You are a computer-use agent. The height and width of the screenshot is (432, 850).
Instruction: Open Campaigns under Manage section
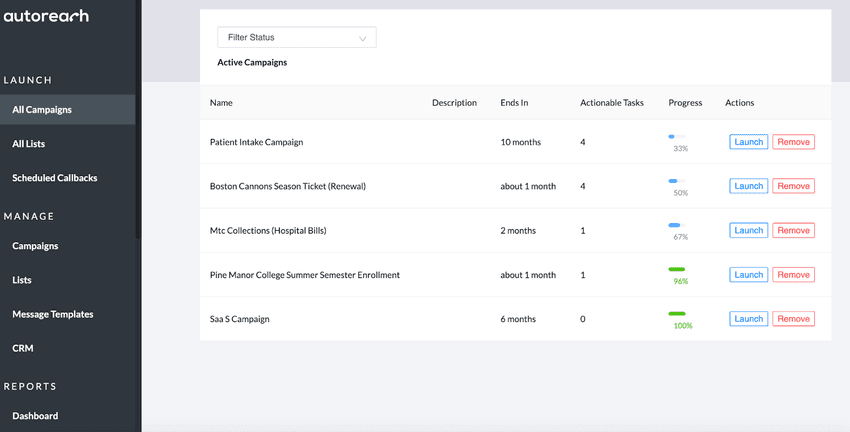(35, 246)
